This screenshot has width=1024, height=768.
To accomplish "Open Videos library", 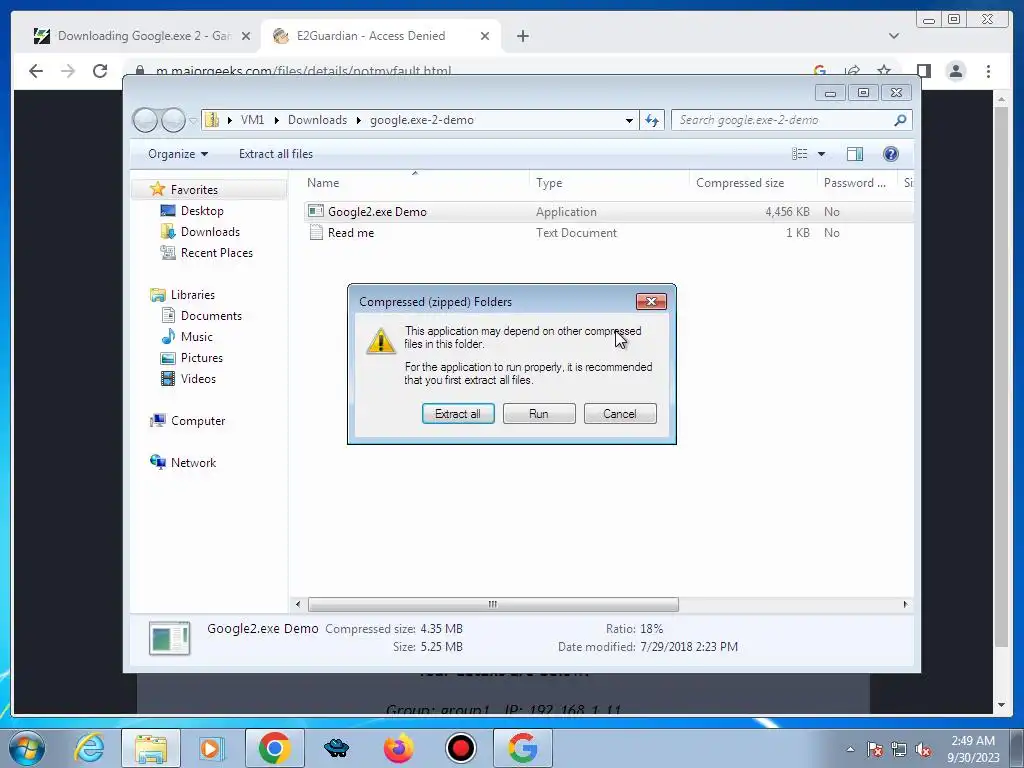I will coord(198,379).
